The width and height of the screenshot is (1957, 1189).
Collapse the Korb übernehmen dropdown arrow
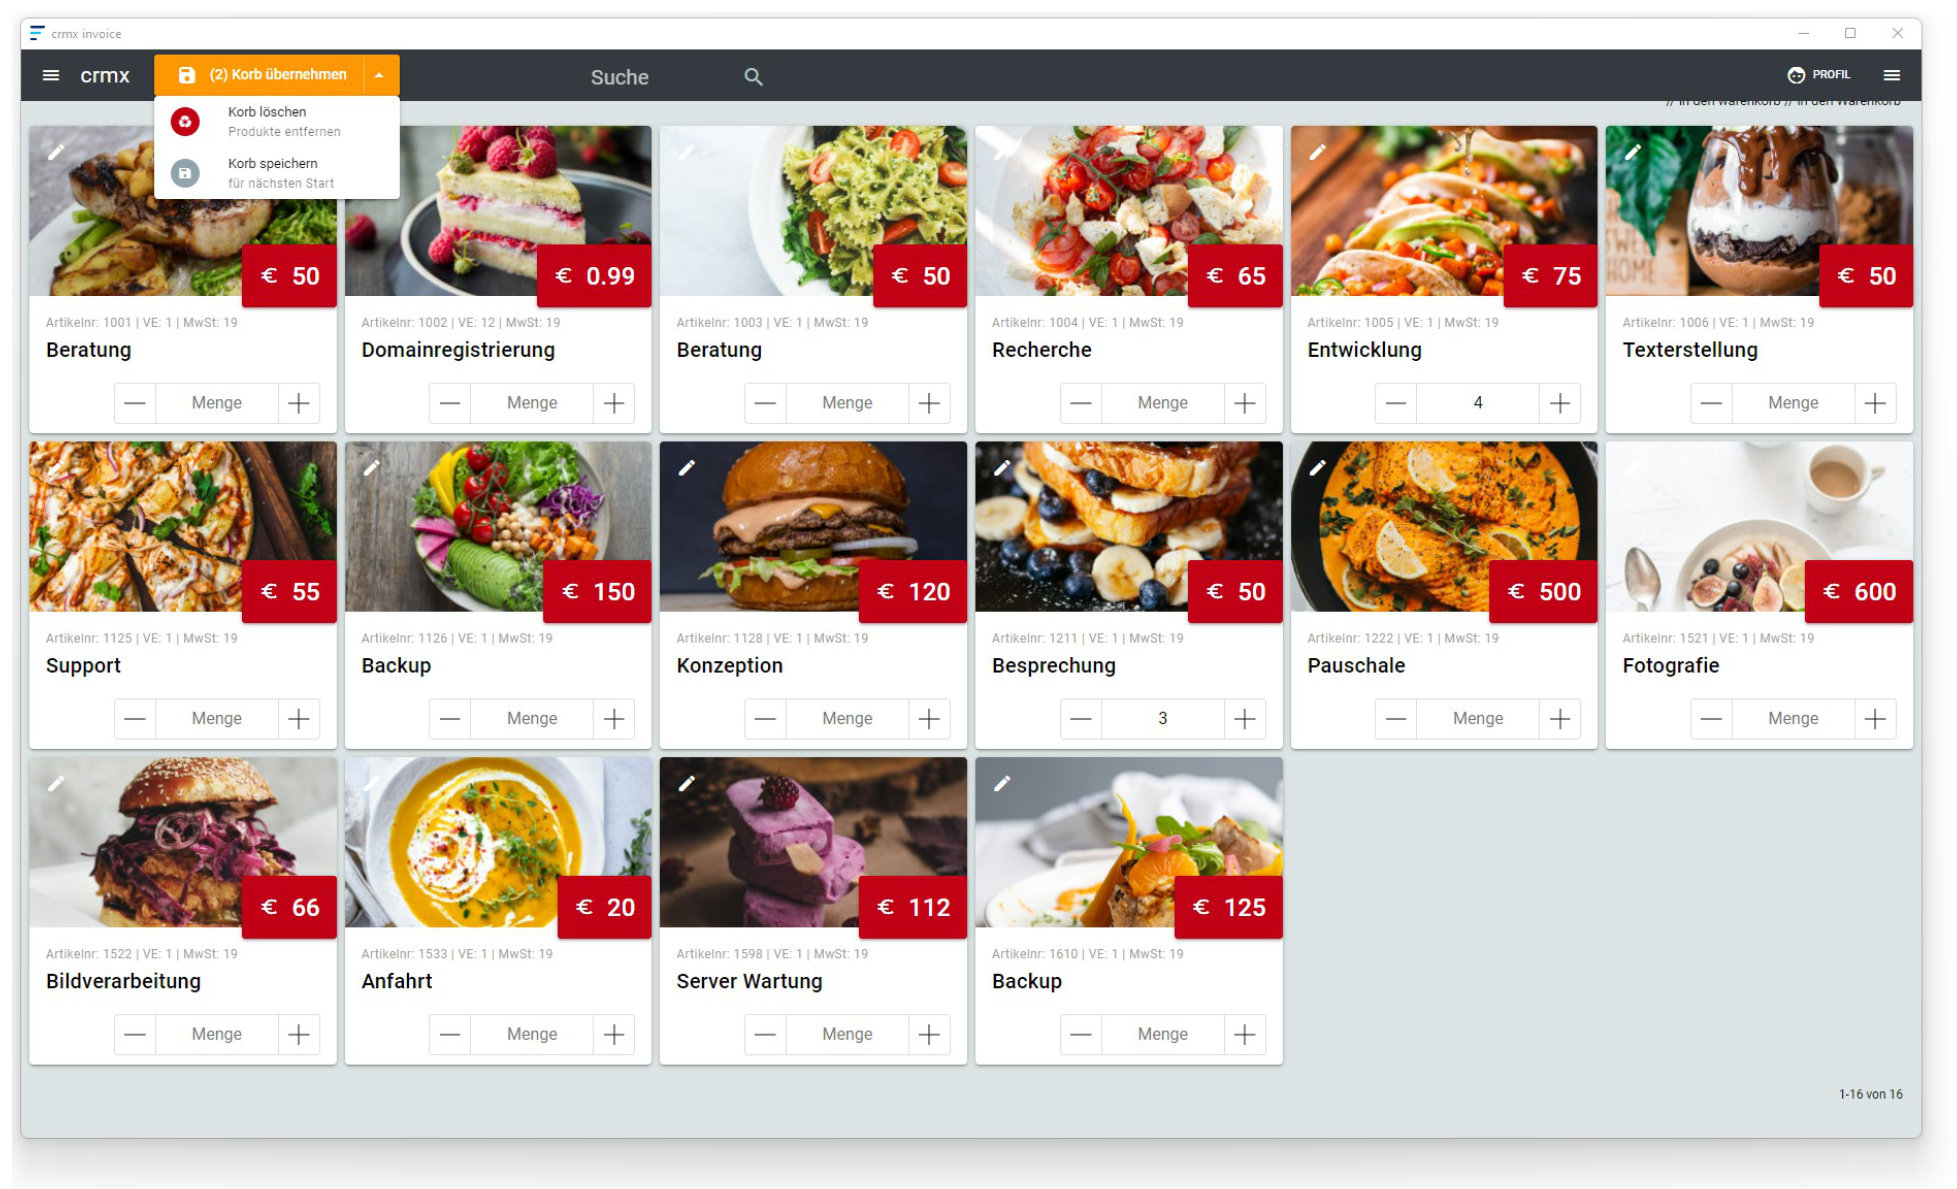coord(380,75)
